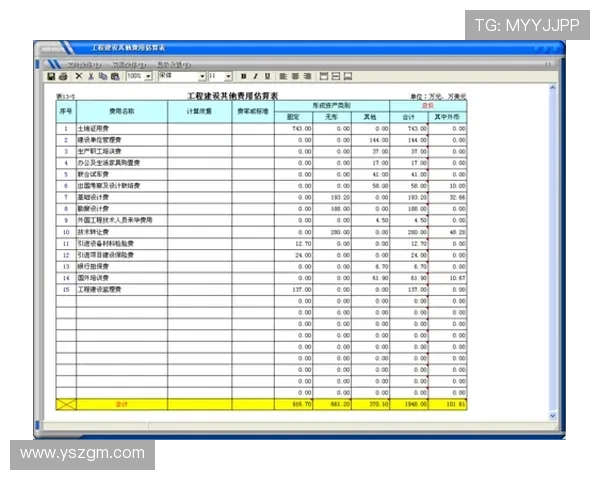Open the 宋体 font name dropdown
The width and height of the screenshot is (600, 480).
(x=202, y=76)
